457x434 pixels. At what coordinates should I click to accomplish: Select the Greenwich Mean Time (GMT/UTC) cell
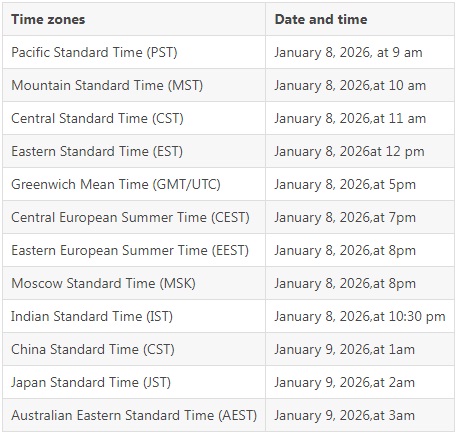pyautogui.click(x=134, y=184)
